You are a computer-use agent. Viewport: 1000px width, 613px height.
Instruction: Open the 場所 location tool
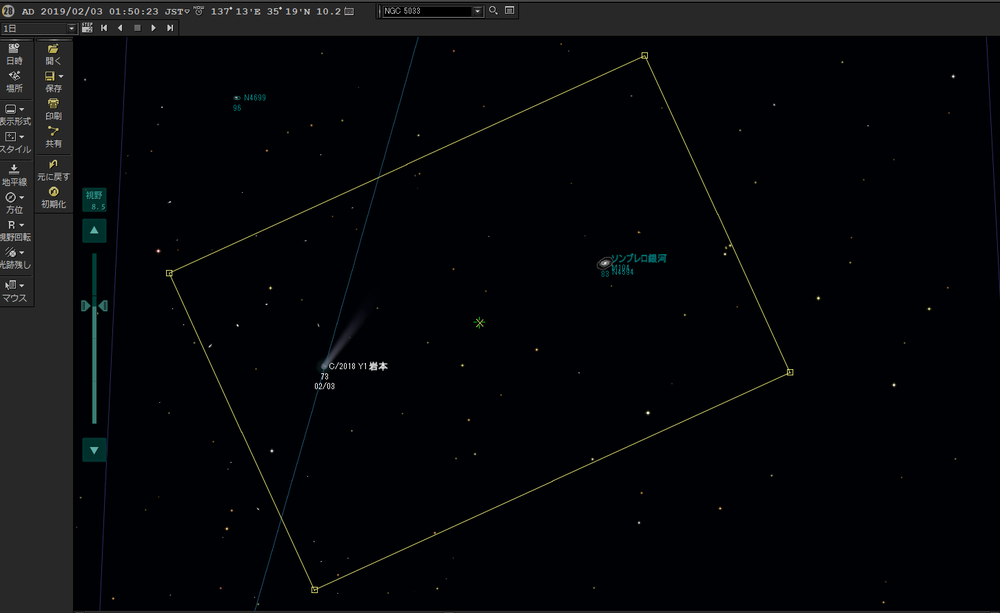pos(14,82)
